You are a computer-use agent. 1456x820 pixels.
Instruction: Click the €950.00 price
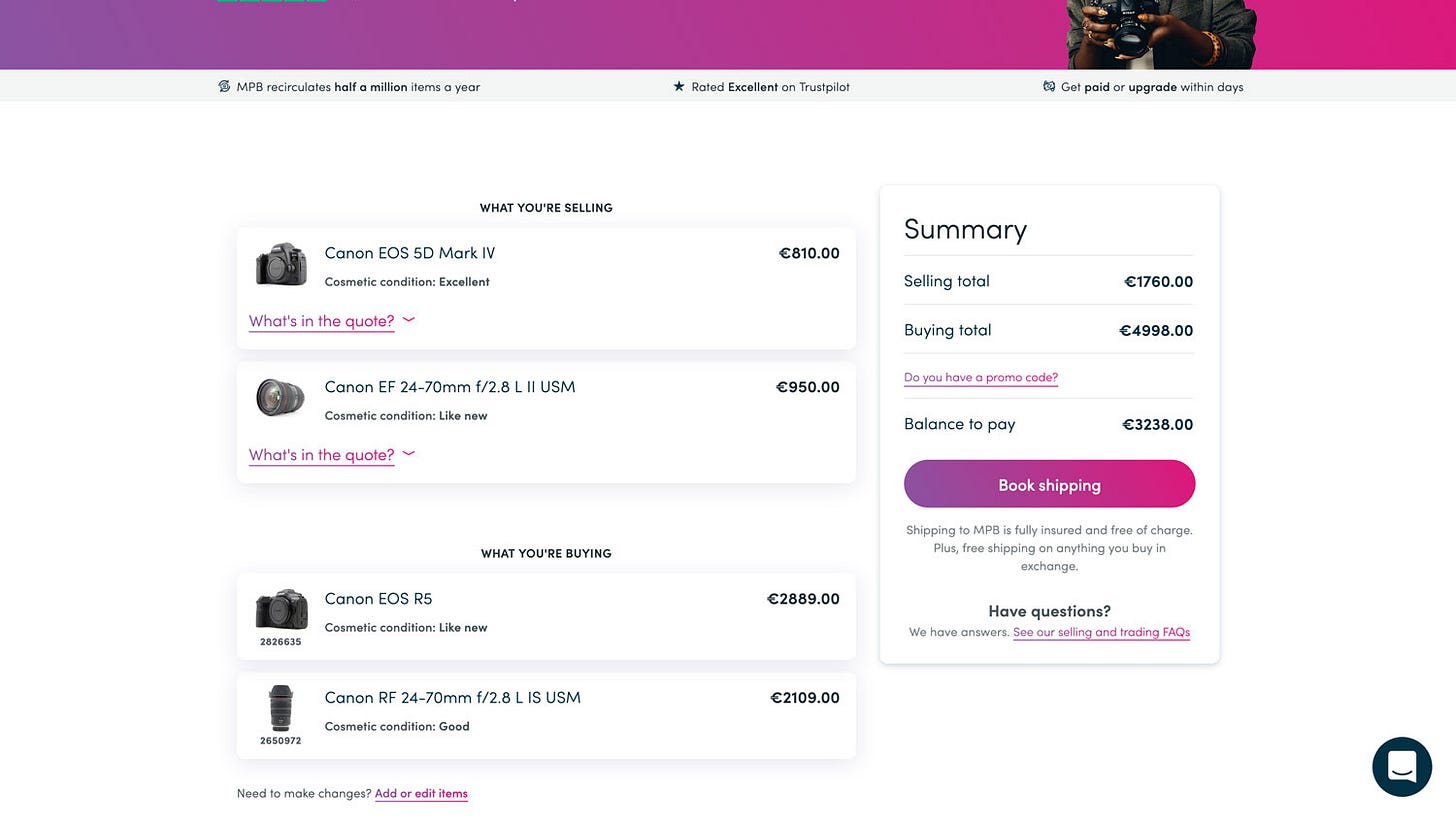808,387
